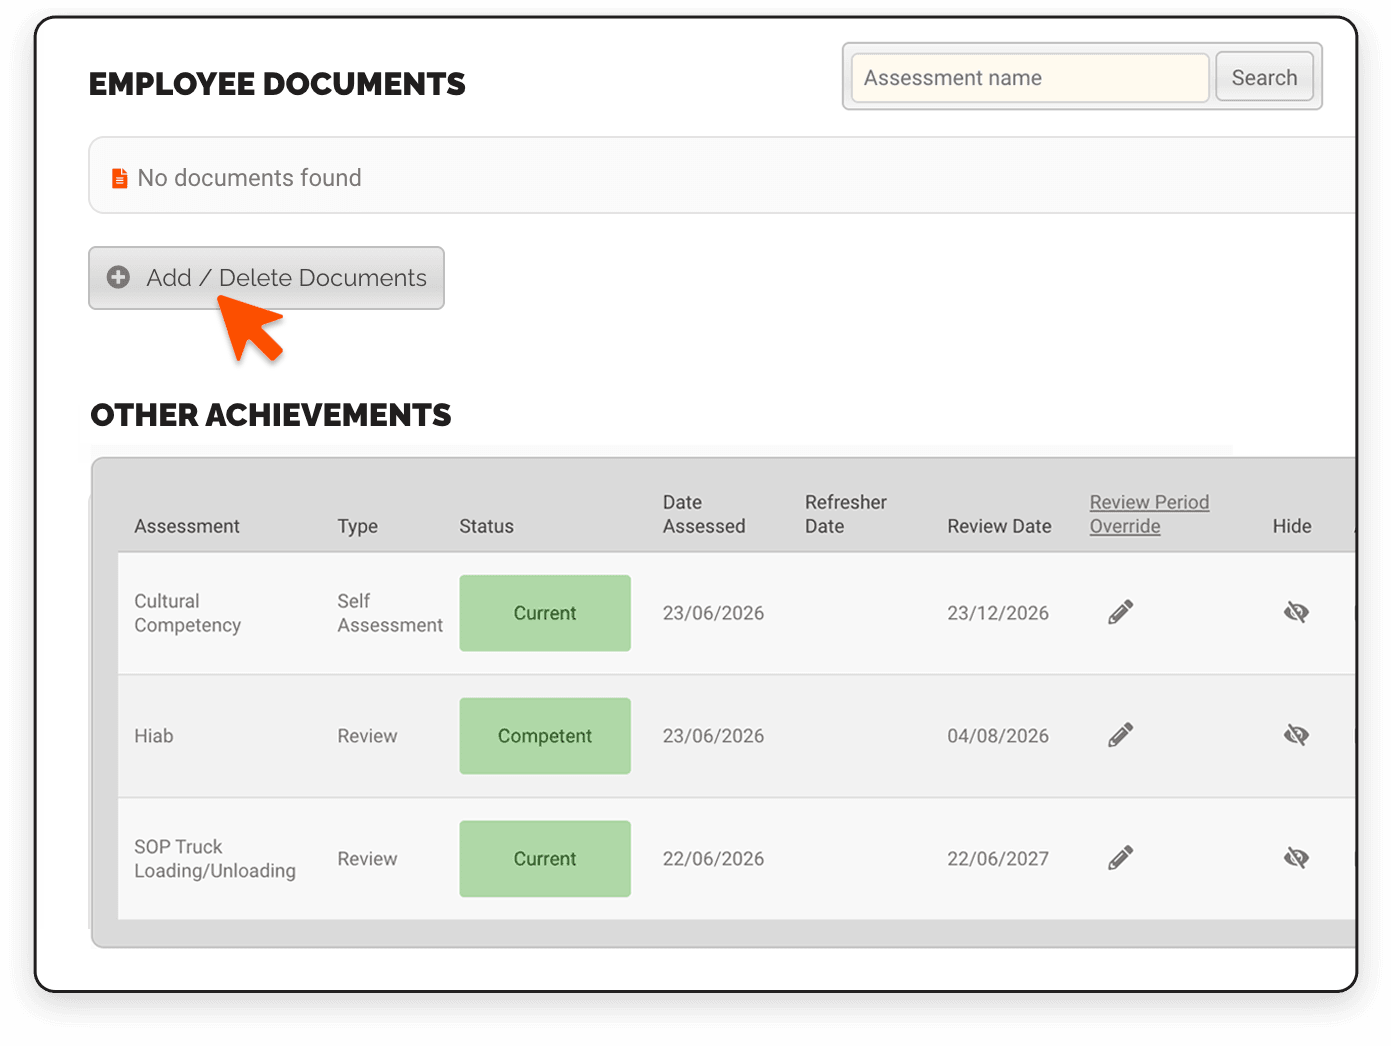Click the Review type in the SOP Truck row
This screenshot has width=1391, height=1046.
[367, 859]
